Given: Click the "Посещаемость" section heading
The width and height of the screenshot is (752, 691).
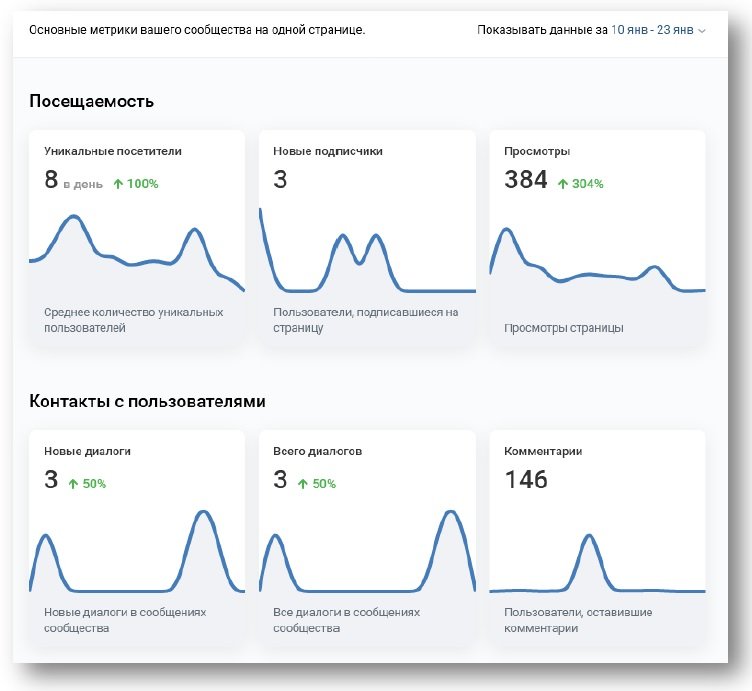Looking at the screenshot, I should (92, 101).
